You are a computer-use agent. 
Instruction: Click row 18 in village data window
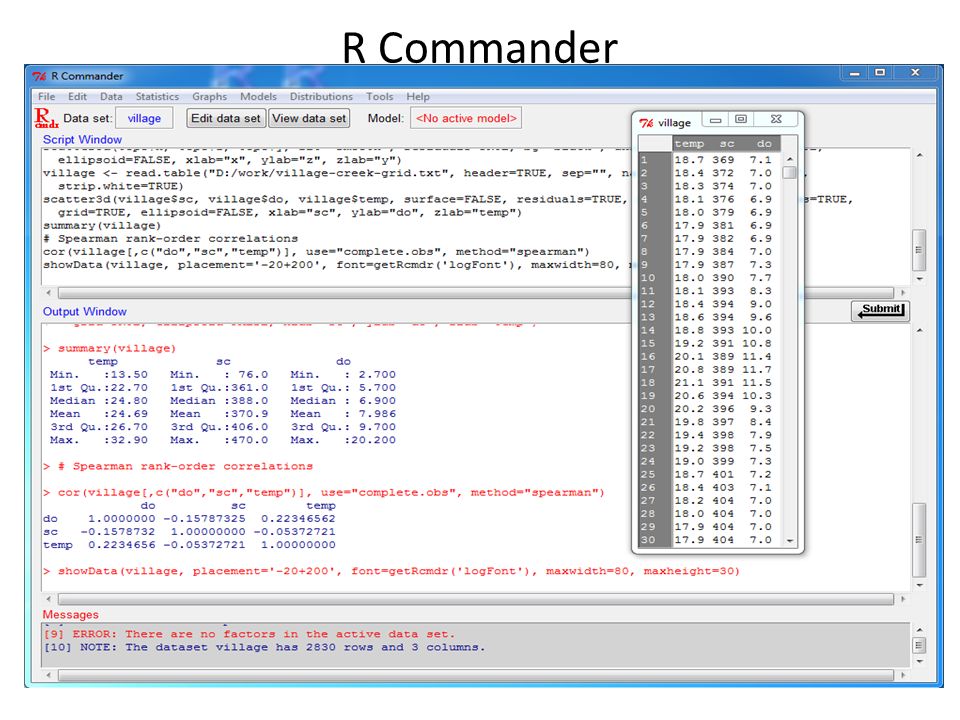pos(710,383)
